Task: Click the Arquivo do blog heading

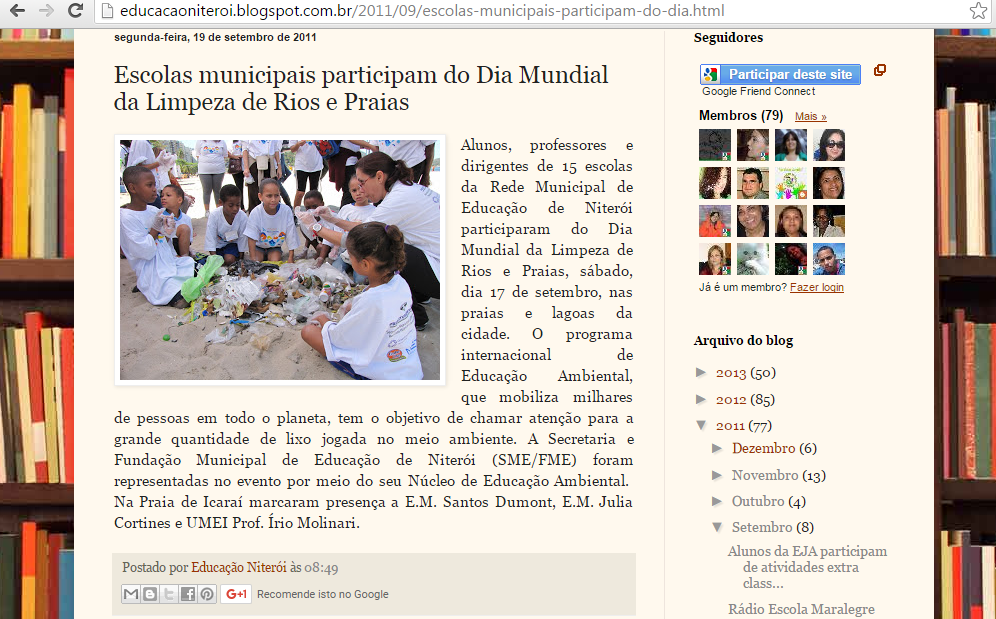Action: (743, 341)
